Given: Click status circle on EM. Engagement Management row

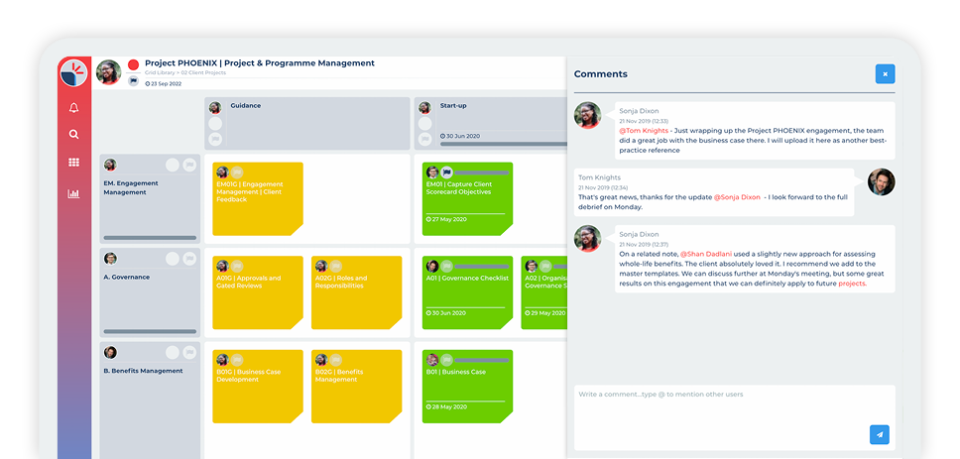Looking at the screenshot, I should click(x=173, y=165).
